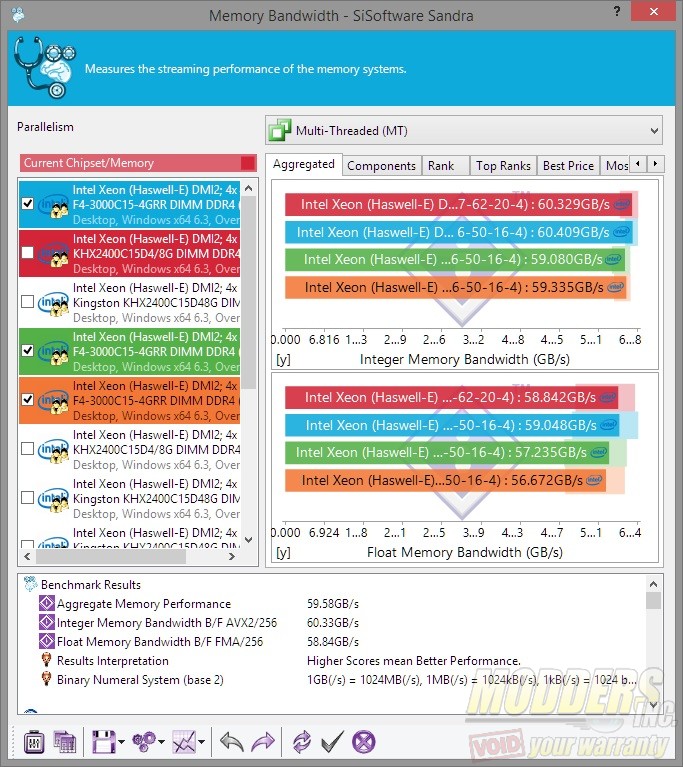The width and height of the screenshot is (683, 767).
Task: Uncheck the green F4-3000C15-4GRR row checkbox
Action: (28, 350)
